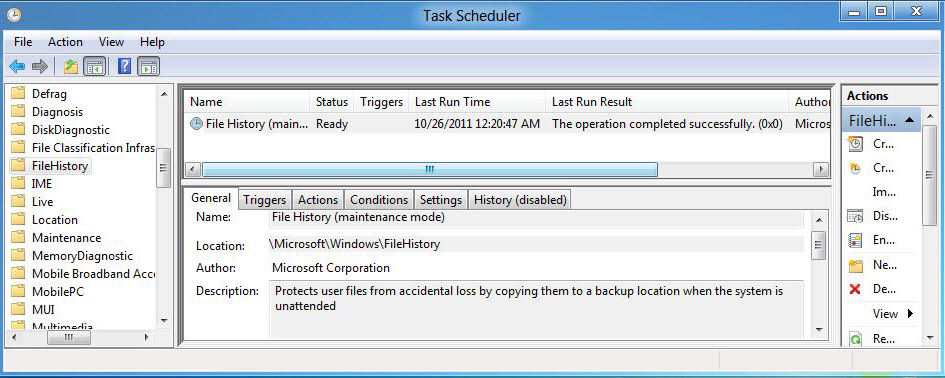Open the blue Help question mark icon
This screenshot has height=378, width=945.
pyautogui.click(x=124, y=66)
